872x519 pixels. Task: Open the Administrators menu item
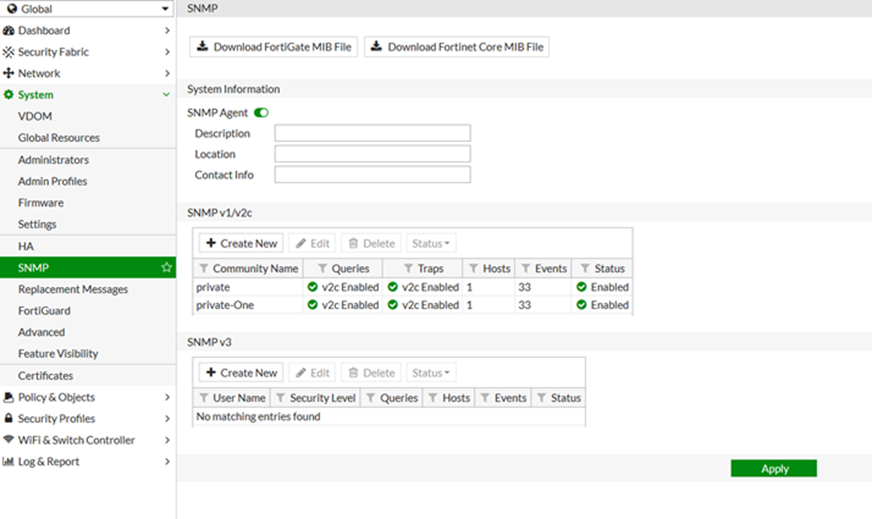pos(53,160)
